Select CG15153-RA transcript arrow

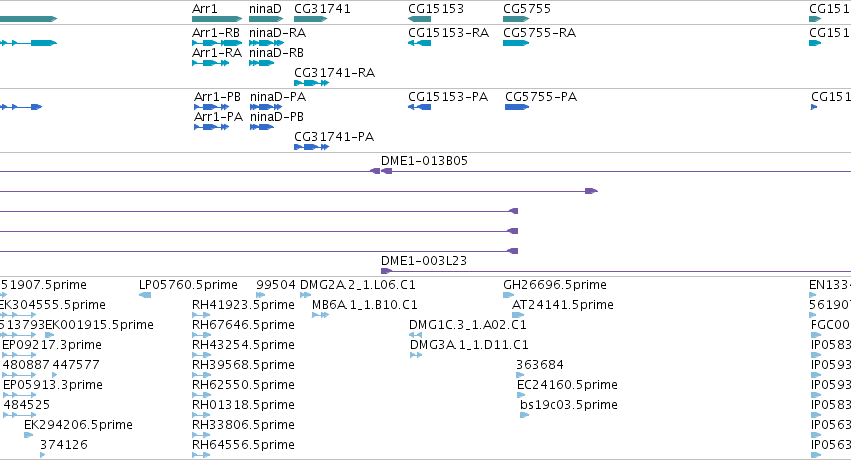(x=419, y=43)
